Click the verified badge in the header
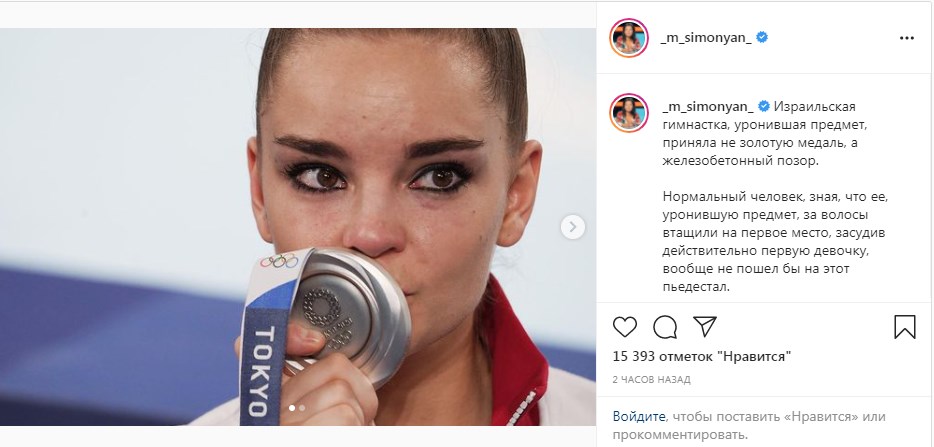 [762, 38]
